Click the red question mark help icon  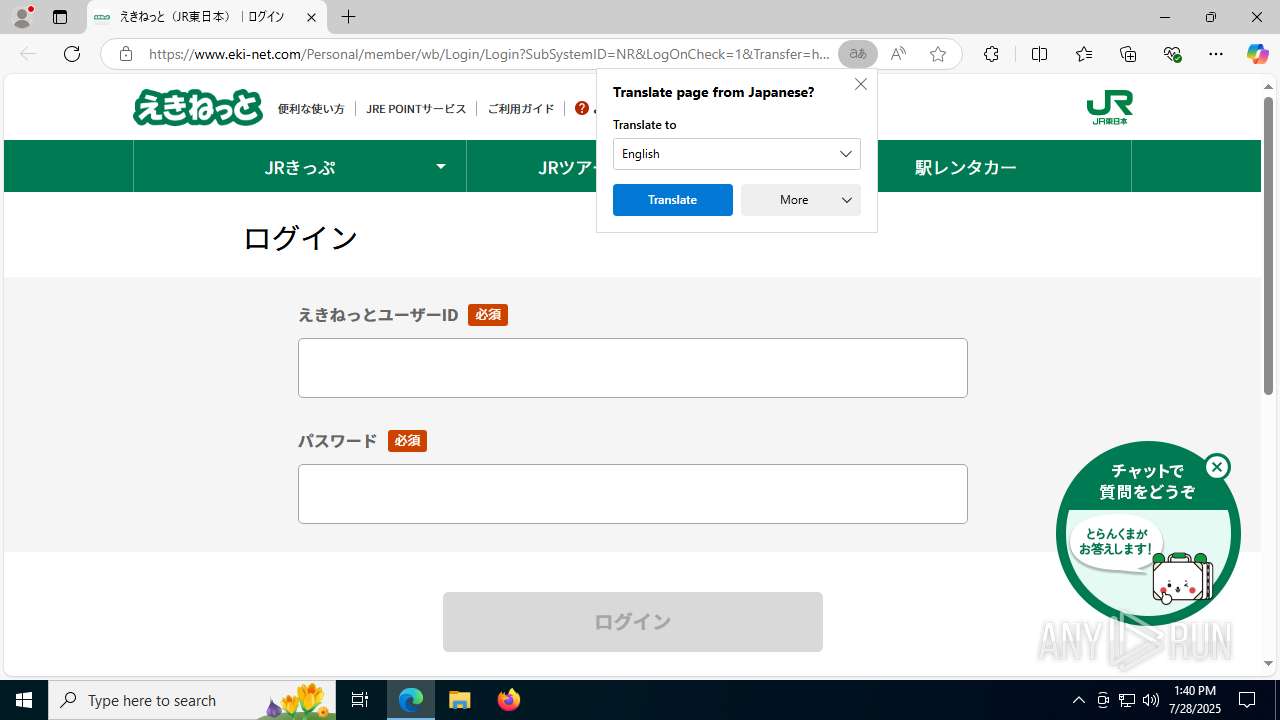pos(582,108)
